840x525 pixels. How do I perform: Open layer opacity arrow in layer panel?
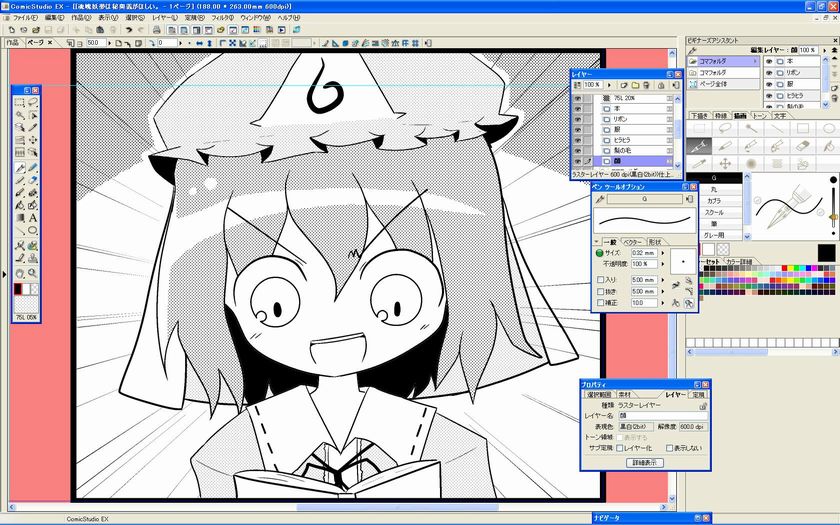coord(609,85)
